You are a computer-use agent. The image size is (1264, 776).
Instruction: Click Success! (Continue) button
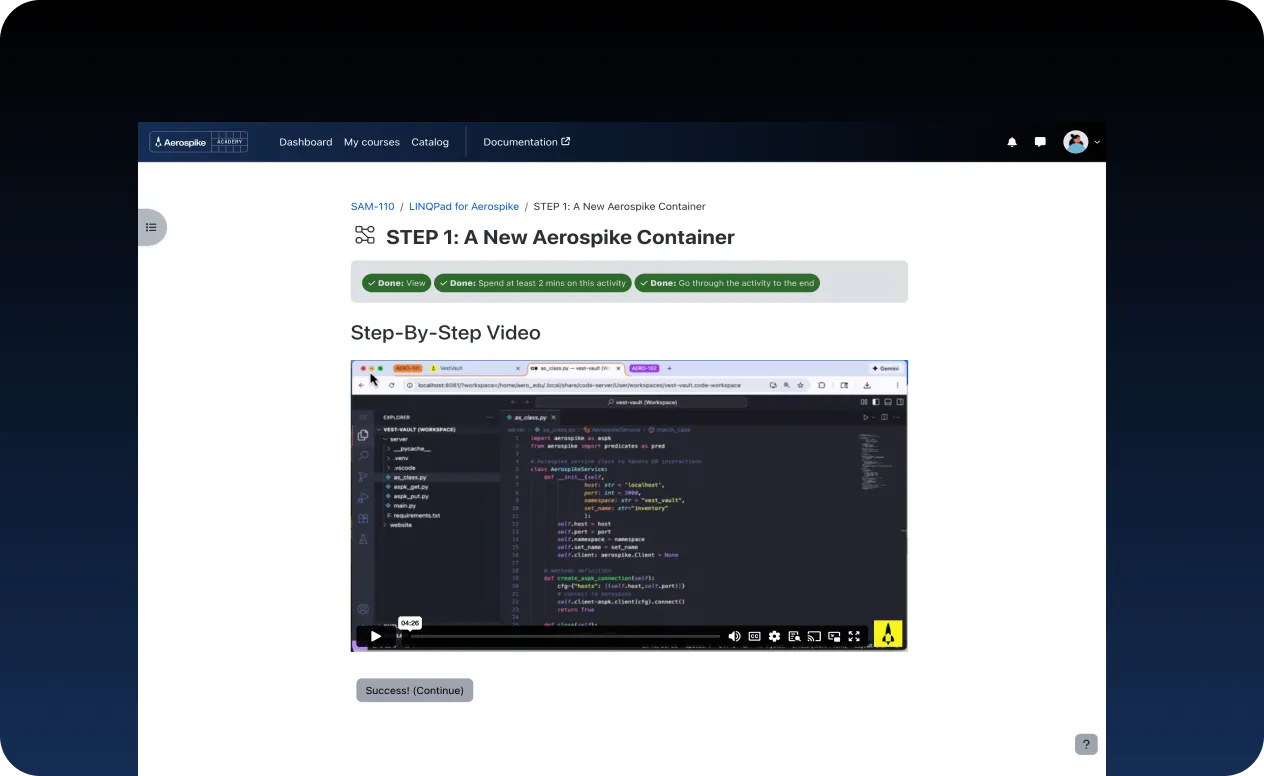414,690
